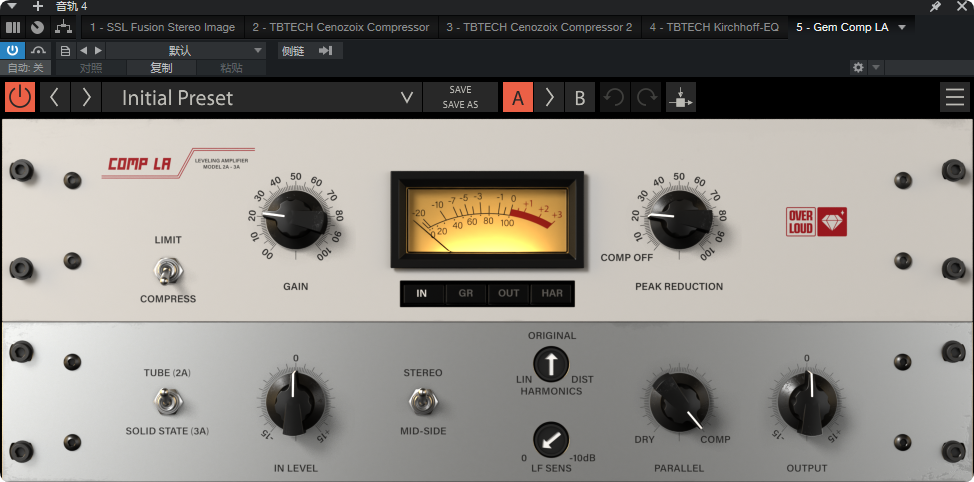Image resolution: width=974 pixels, height=482 pixels.
Task: Select the A comparison slot
Action: (x=518, y=98)
